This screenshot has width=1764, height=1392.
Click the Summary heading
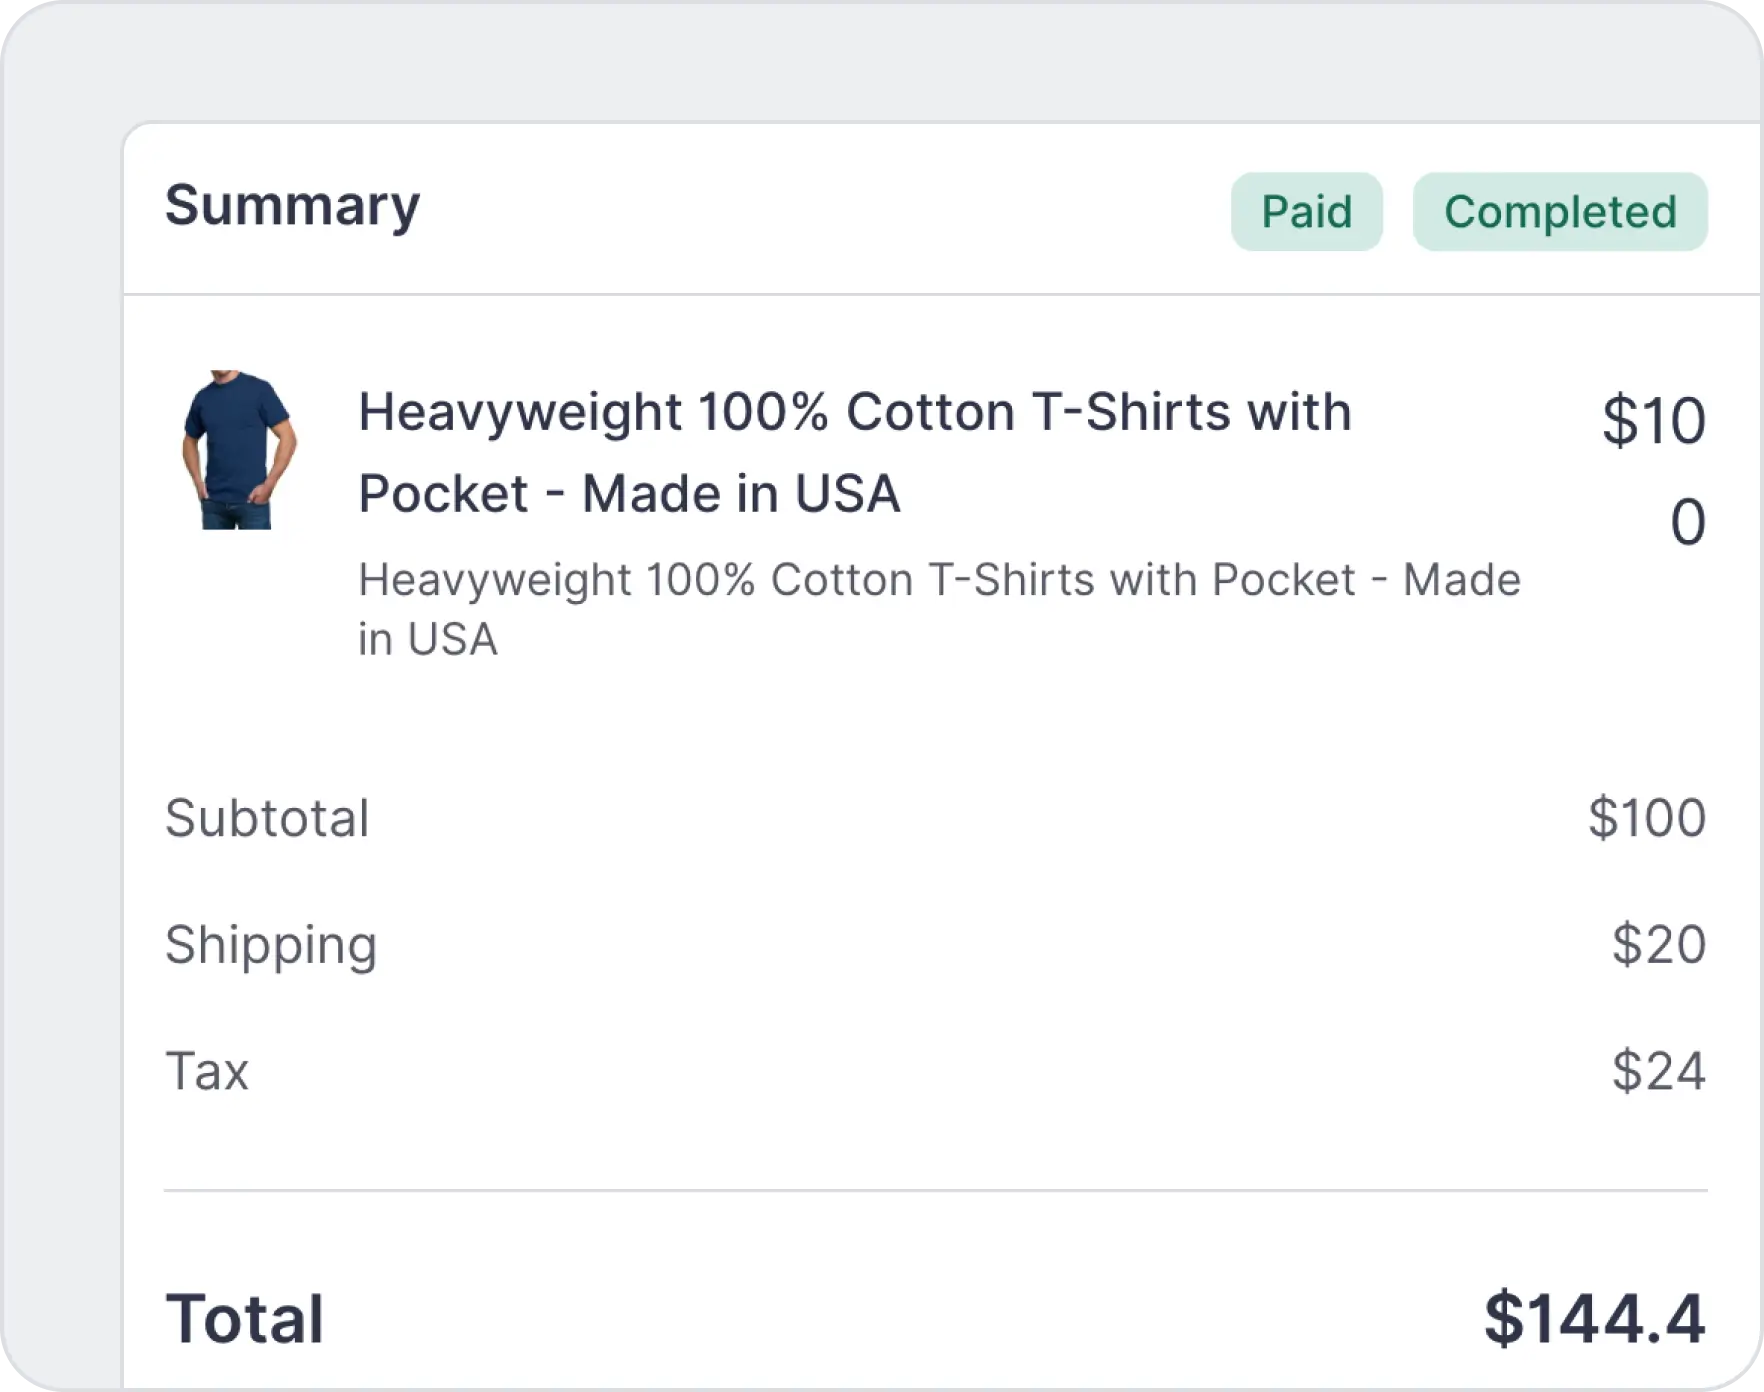[292, 205]
